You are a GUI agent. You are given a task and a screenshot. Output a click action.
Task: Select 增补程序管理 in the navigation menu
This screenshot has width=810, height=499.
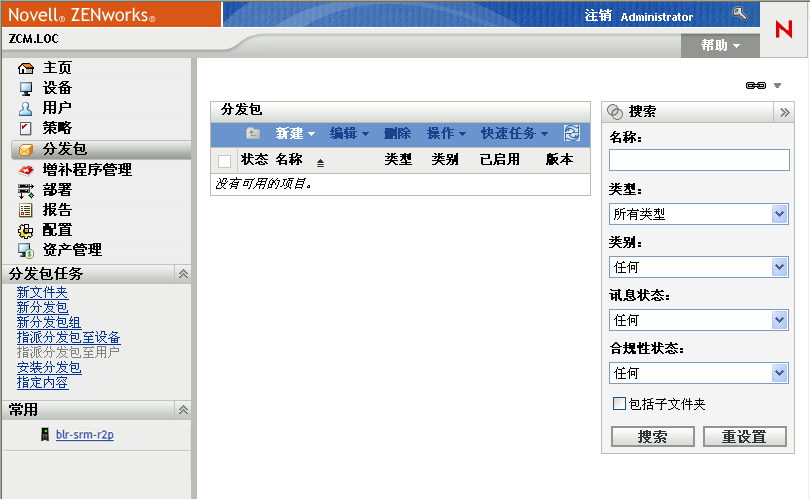(x=87, y=169)
